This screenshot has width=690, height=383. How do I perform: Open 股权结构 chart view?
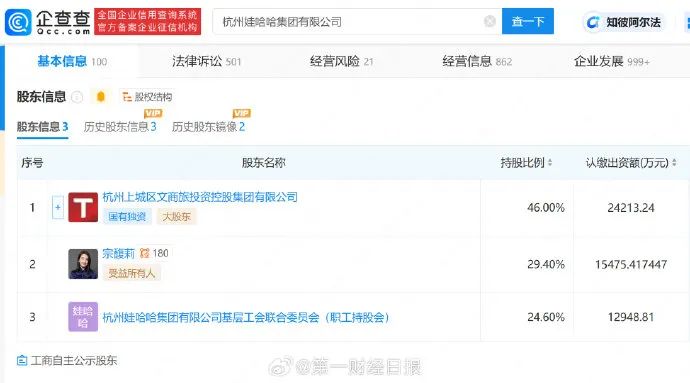[x=147, y=97]
